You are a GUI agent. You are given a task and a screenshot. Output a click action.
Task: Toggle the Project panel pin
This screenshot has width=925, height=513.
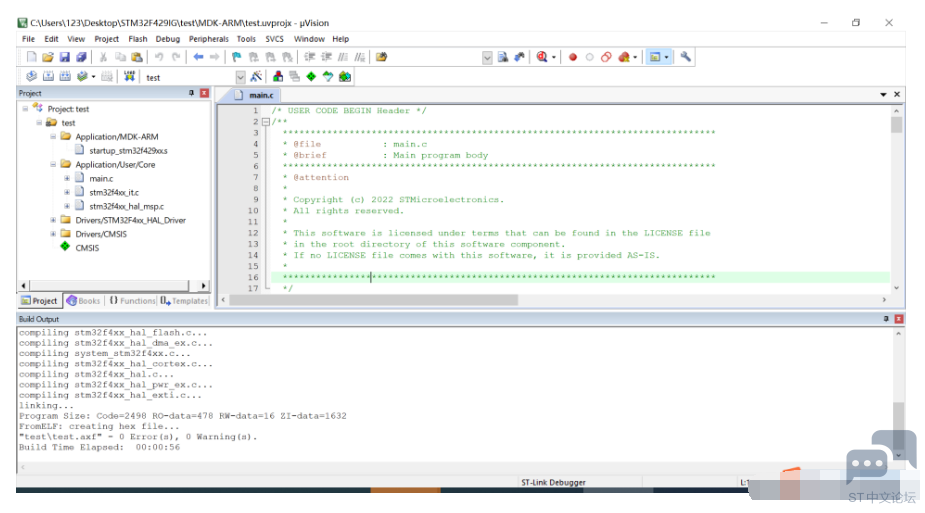(191, 93)
